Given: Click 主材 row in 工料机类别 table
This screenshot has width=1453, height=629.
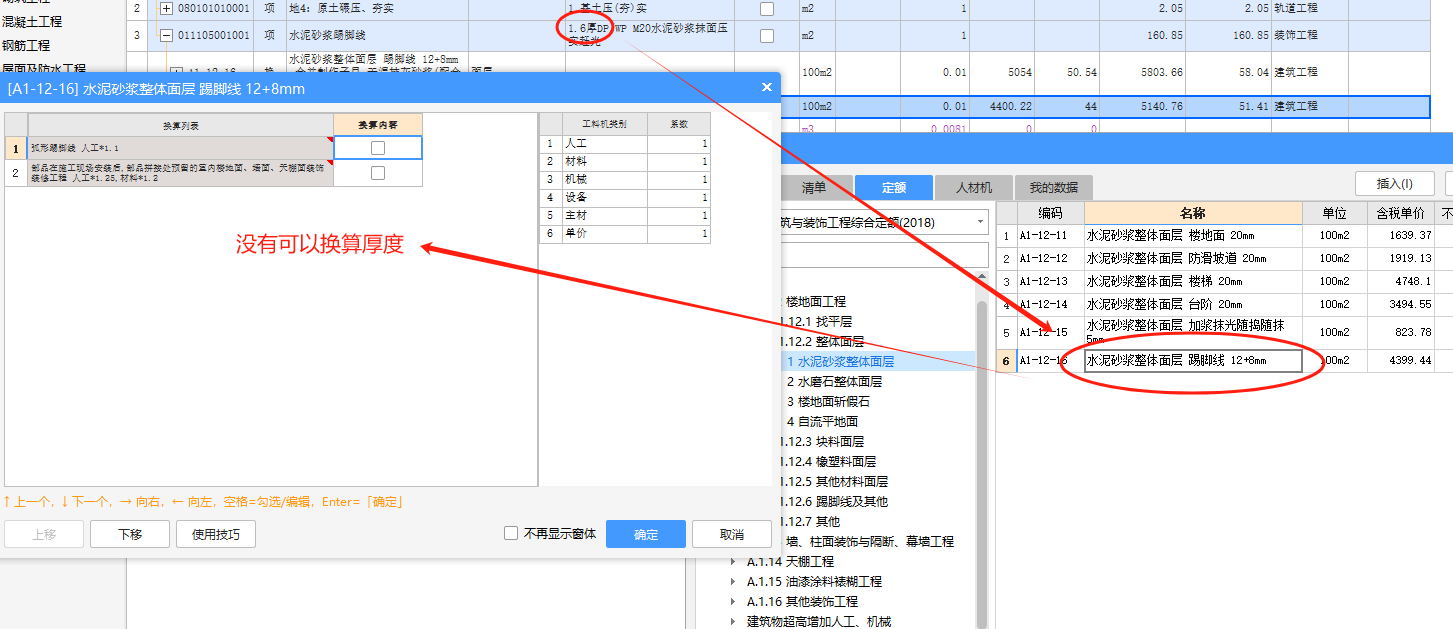Looking at the screenshot, I should pos(626,215).
